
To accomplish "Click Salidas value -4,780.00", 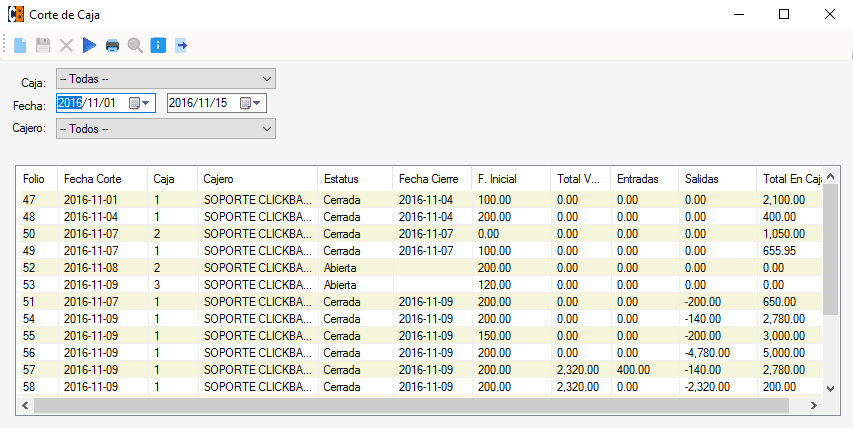I will coord(707,352).
